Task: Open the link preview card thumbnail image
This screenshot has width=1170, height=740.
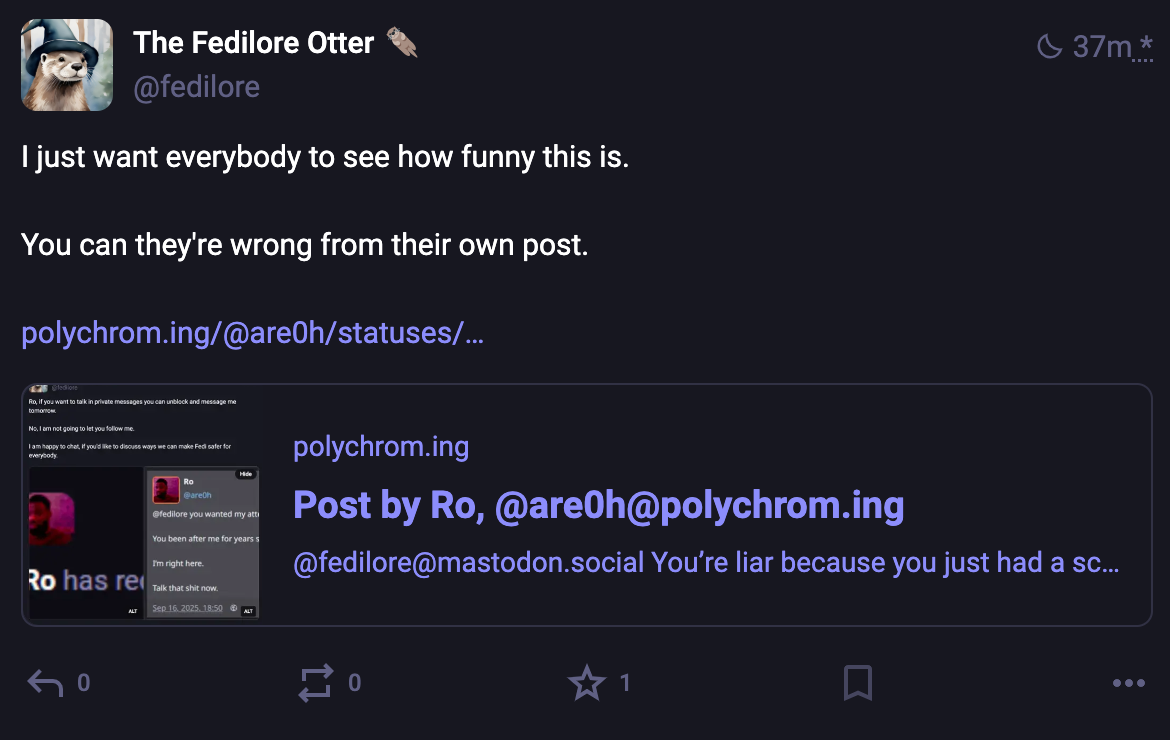Action: tap(143, 505)
